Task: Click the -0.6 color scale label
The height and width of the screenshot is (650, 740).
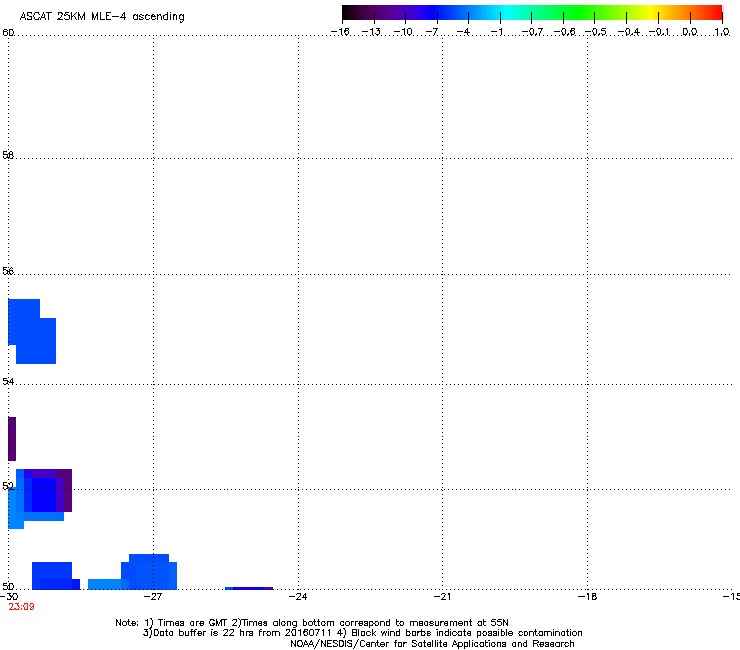Action: 564,32
